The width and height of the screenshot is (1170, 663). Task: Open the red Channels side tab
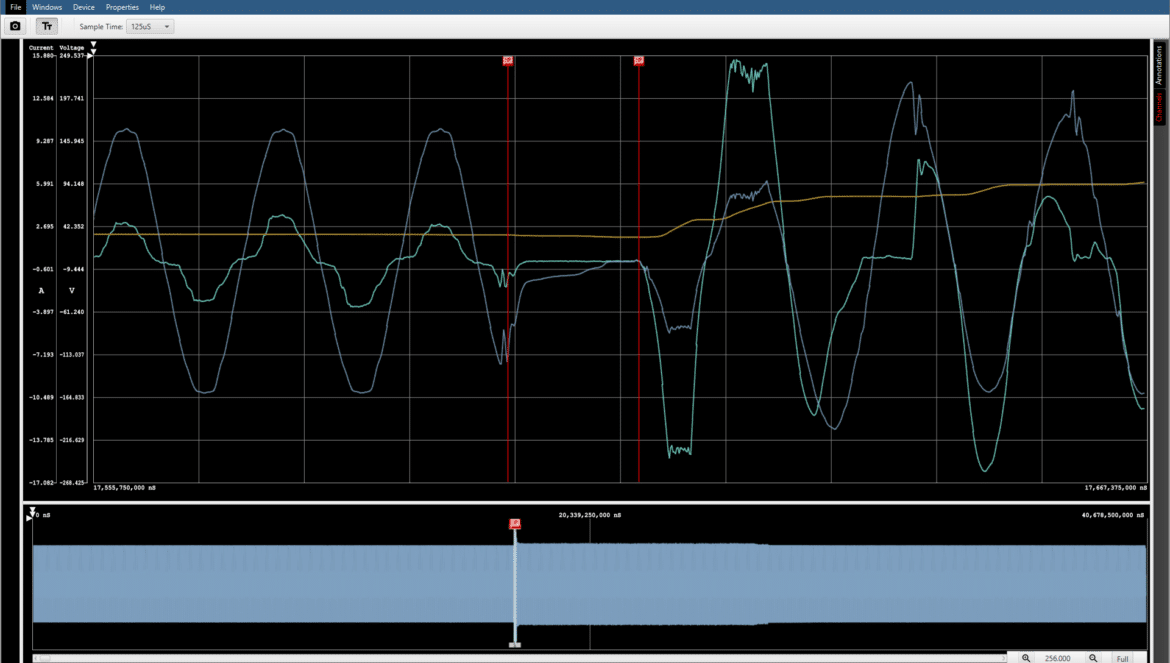pos(1160,107)
